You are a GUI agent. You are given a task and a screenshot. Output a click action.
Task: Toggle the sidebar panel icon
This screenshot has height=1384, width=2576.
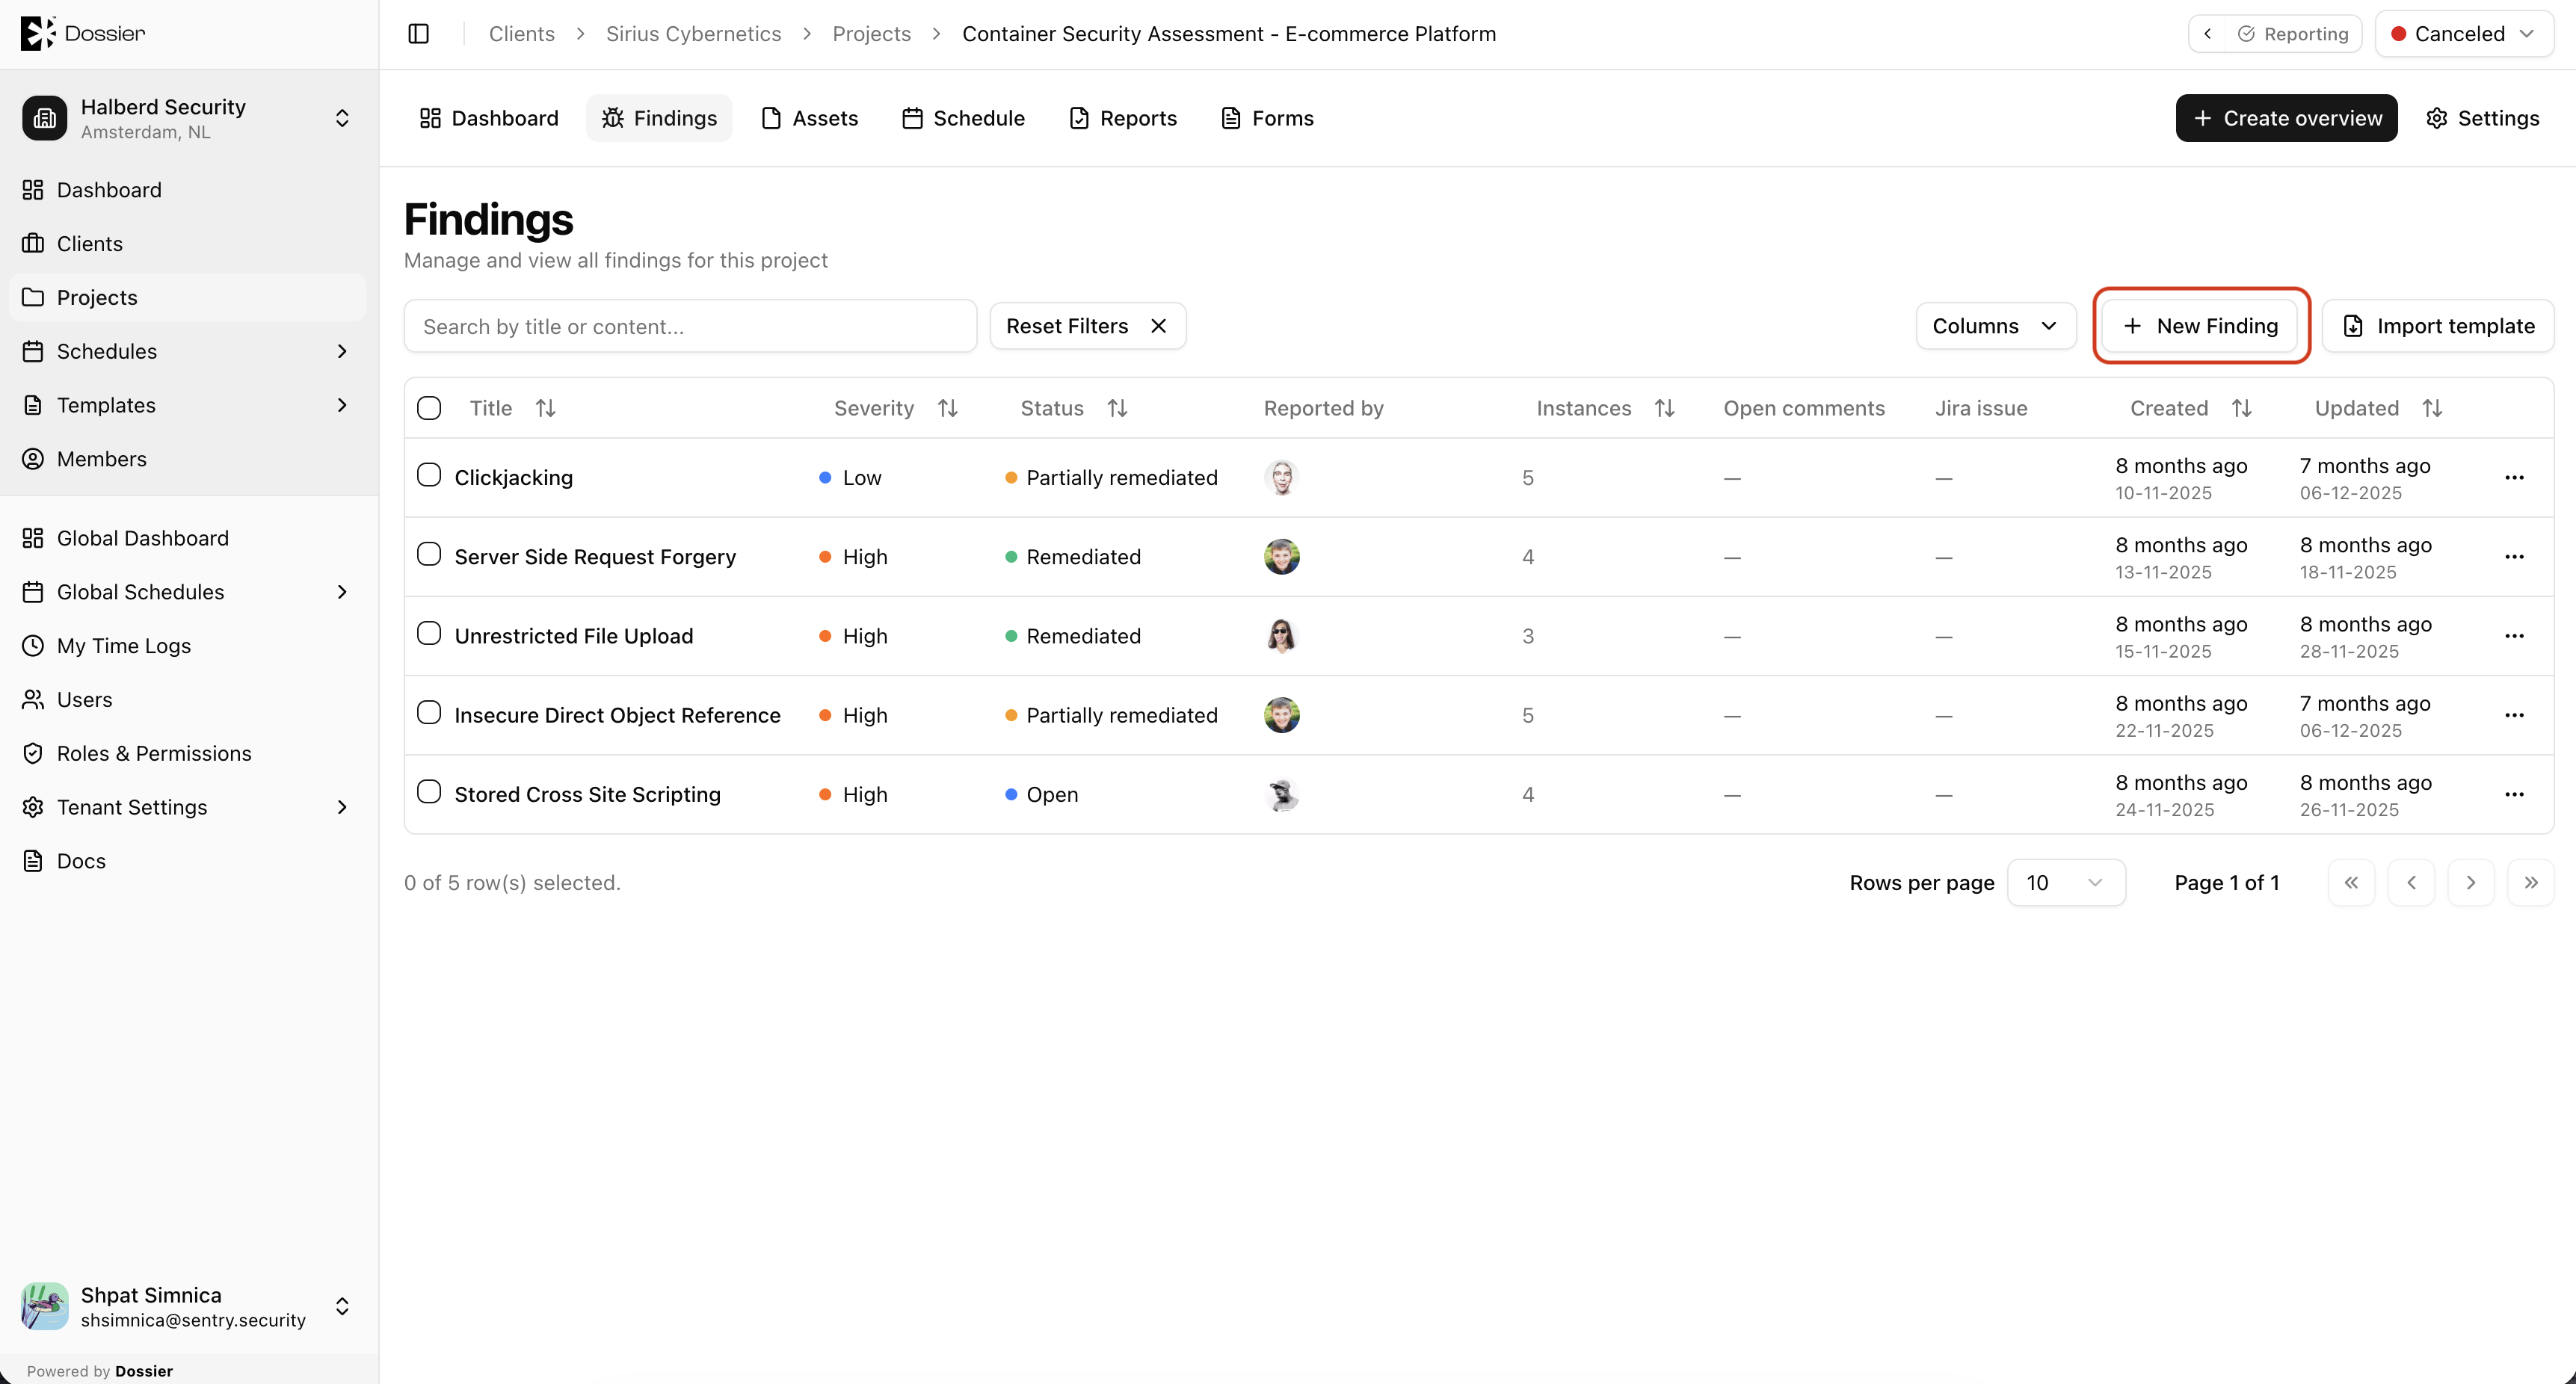click(419, 34)
